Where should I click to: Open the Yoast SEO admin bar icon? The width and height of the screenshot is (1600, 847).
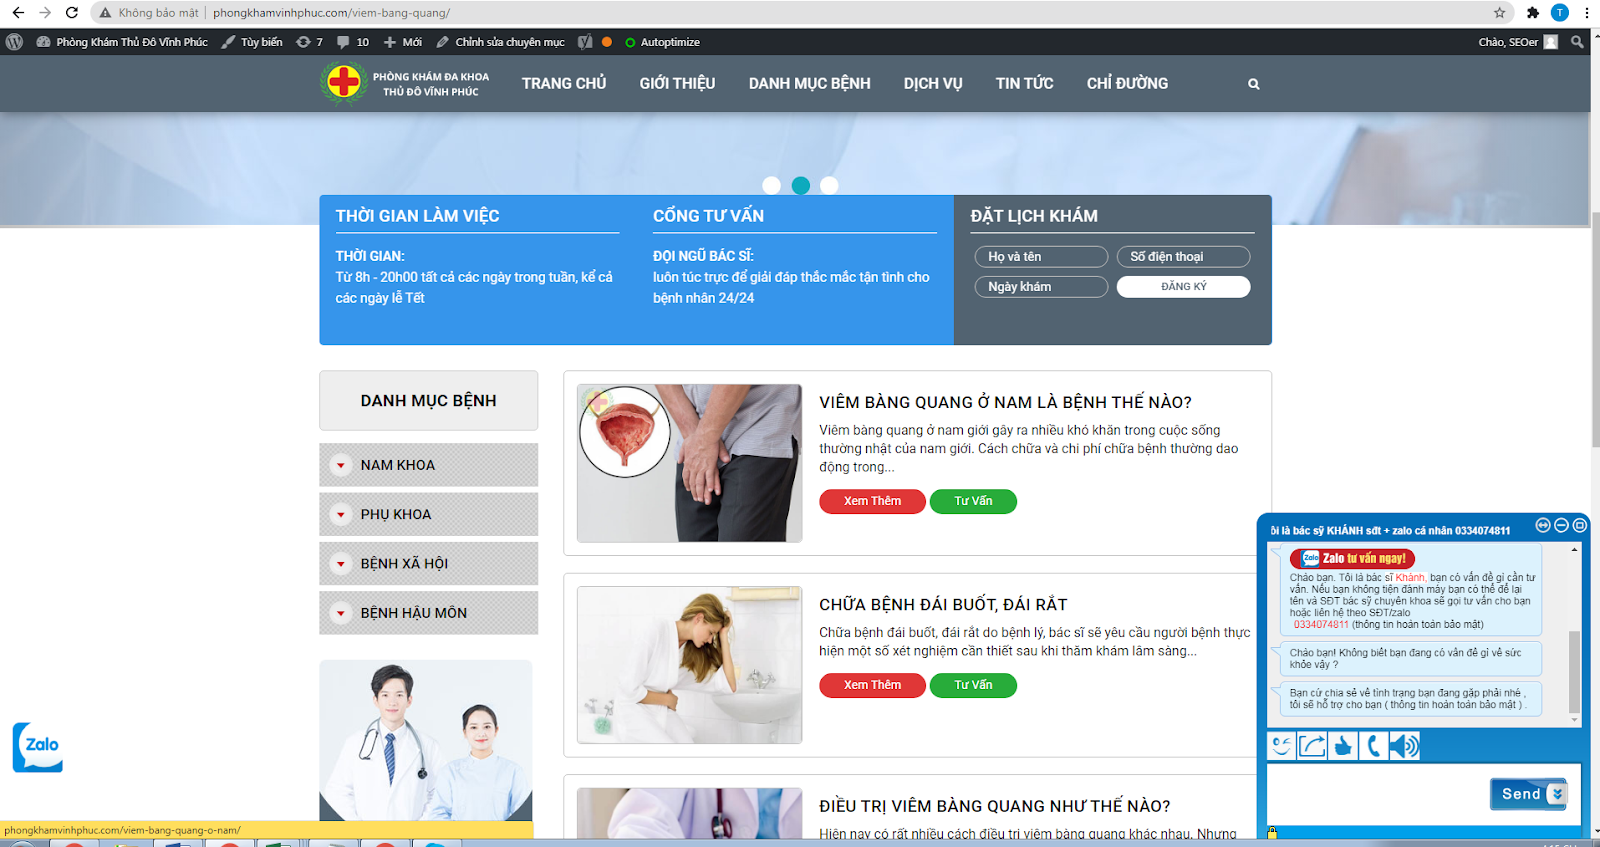[585, 42]
